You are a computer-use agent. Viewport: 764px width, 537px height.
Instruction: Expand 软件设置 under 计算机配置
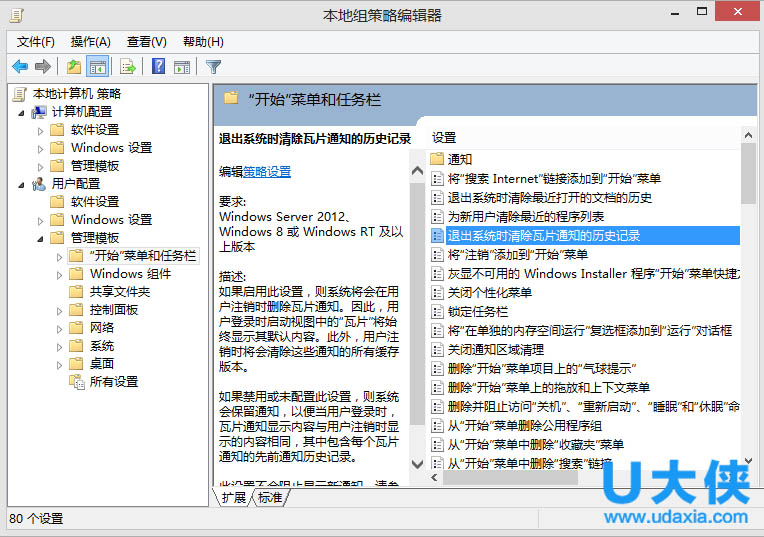tap(40, 131)
